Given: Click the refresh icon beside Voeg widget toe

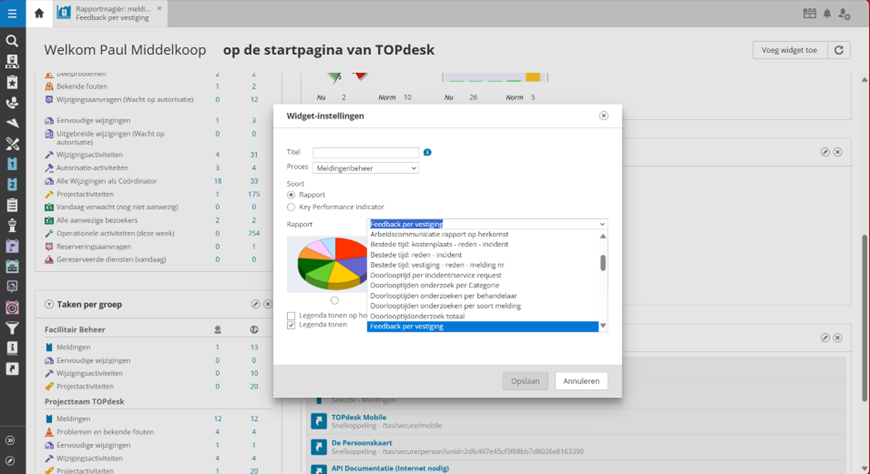Looking at the screenshot, I should point(838,50).
